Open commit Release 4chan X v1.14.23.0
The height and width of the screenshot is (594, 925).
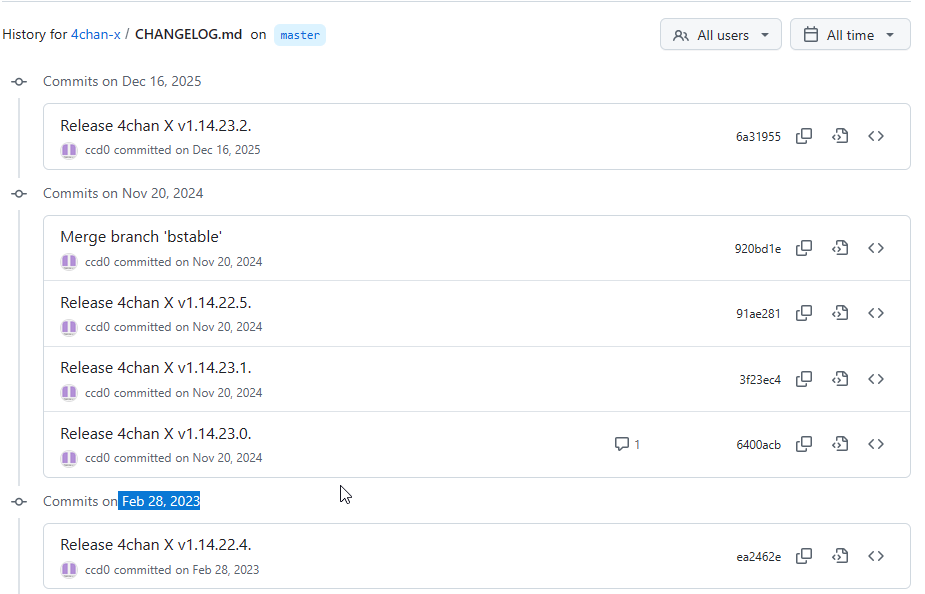point(156,434)
